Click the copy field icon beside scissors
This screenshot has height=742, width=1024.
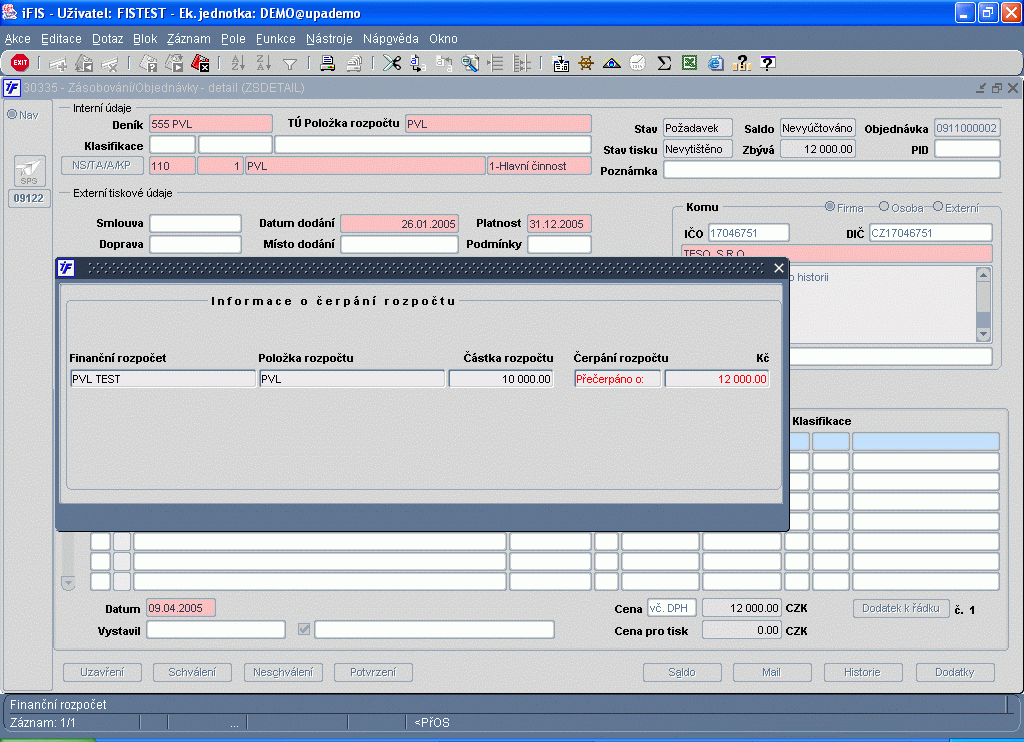[418, 63]
